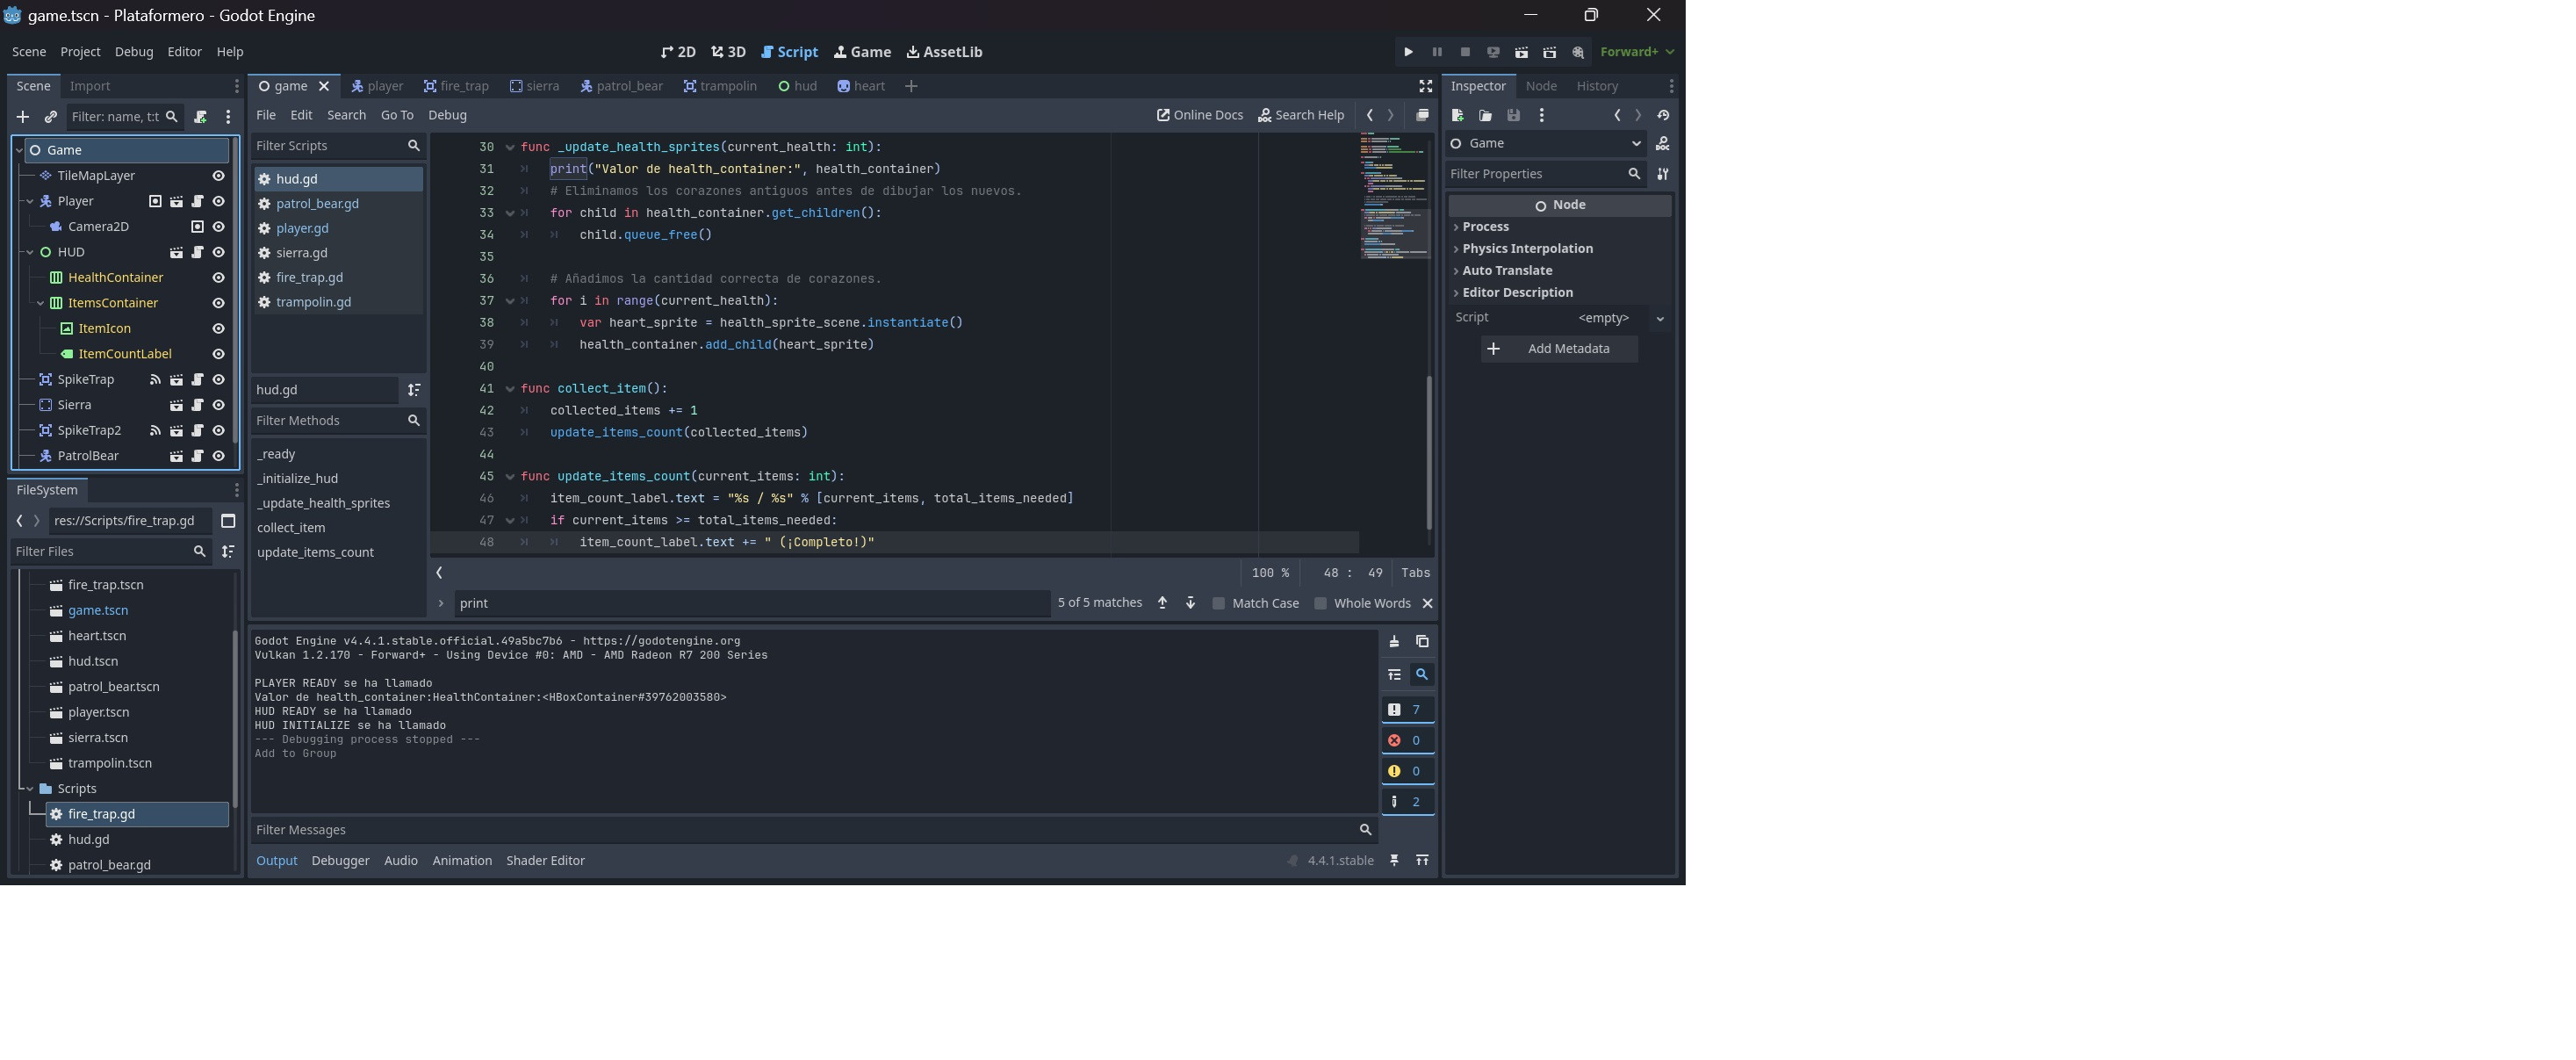The height and width of the screenshot is (1060, 2576).
Task: Click the Filter Messages input field
Action: click(800, 830)
